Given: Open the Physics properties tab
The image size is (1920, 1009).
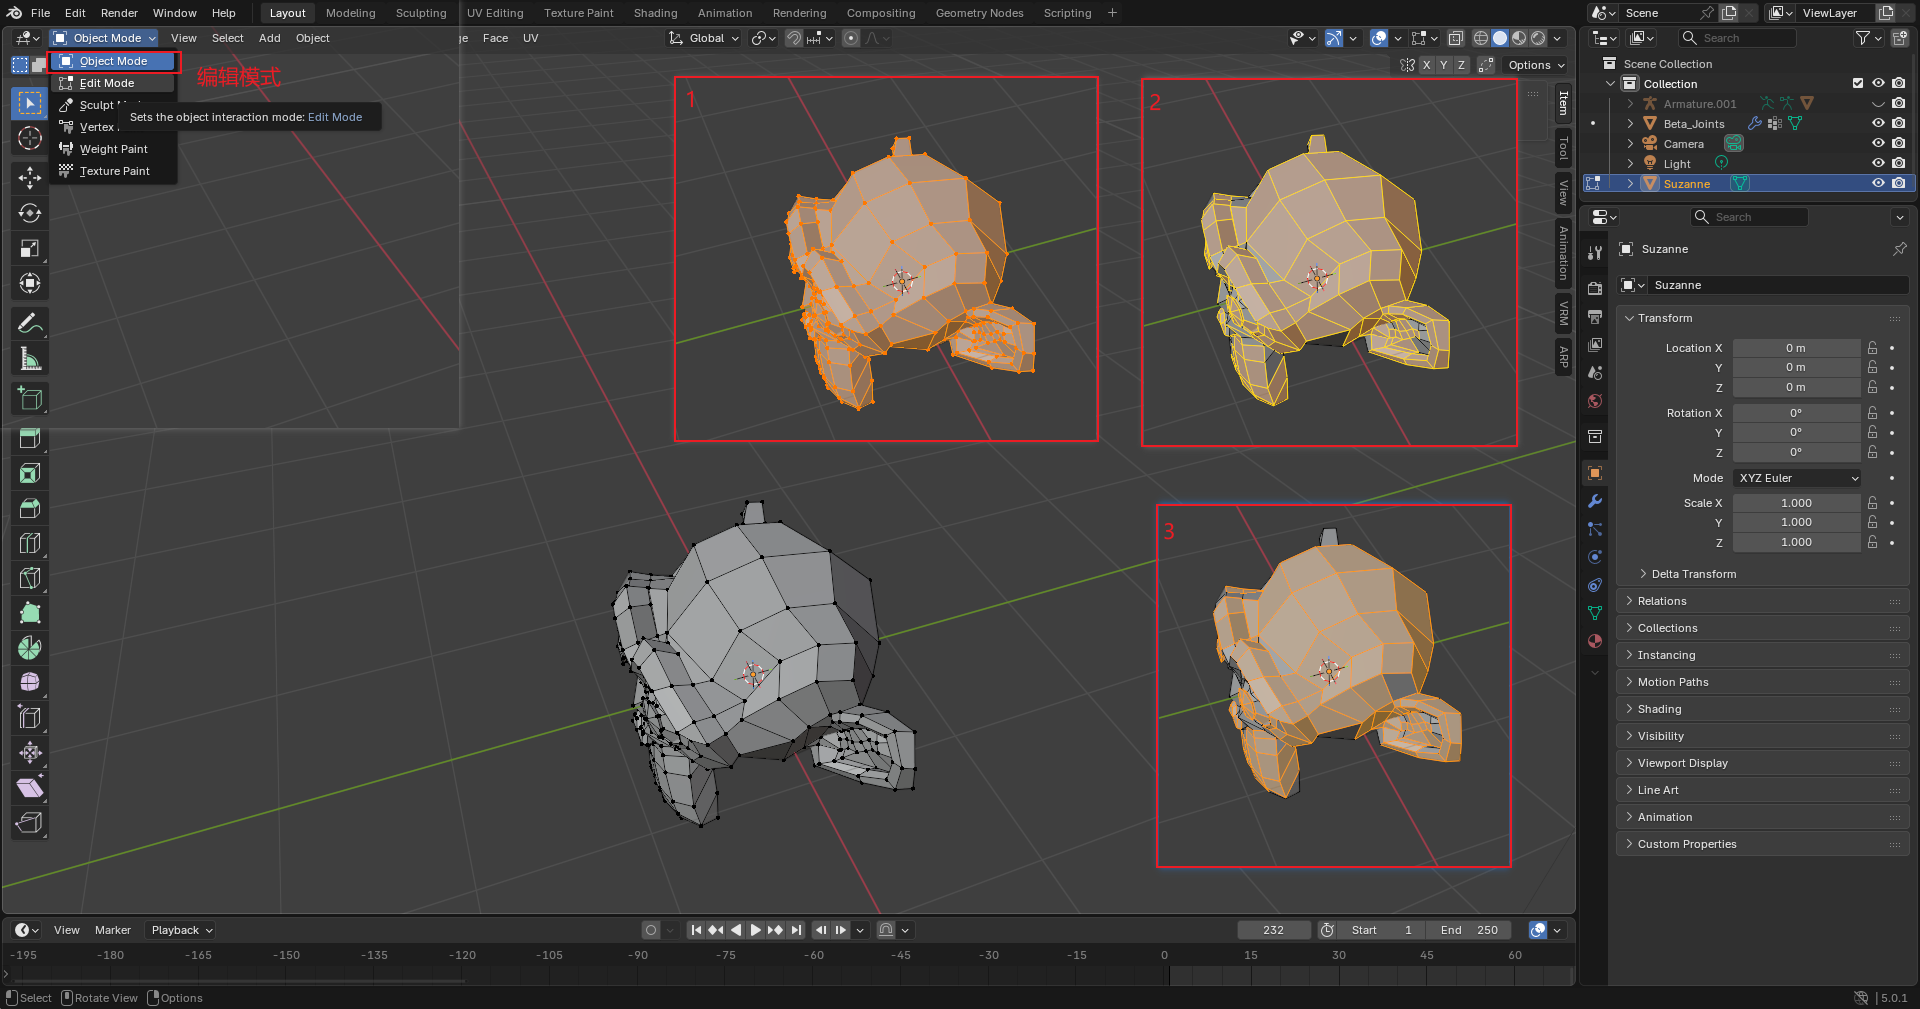Looking at the screenshot, I should click(x=1595, y=557).
